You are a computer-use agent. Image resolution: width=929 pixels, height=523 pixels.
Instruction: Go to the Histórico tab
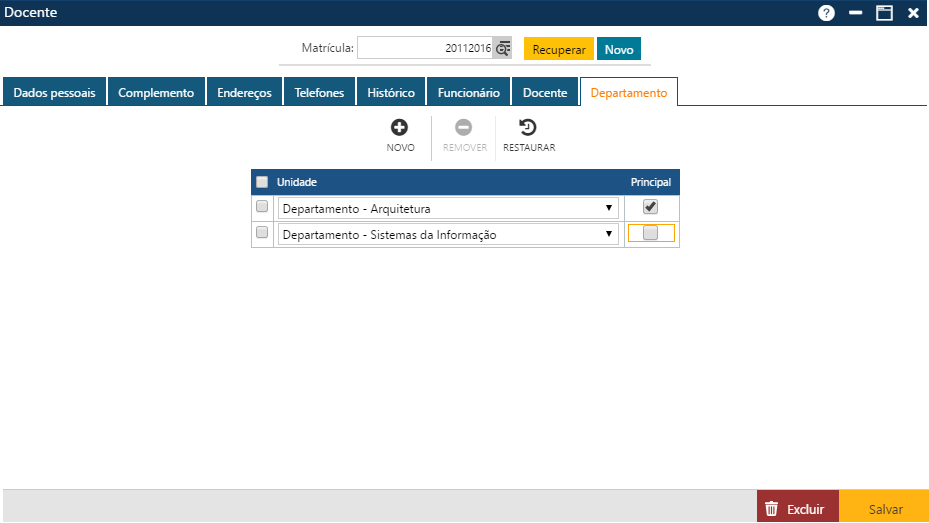(x=391, y=92)
